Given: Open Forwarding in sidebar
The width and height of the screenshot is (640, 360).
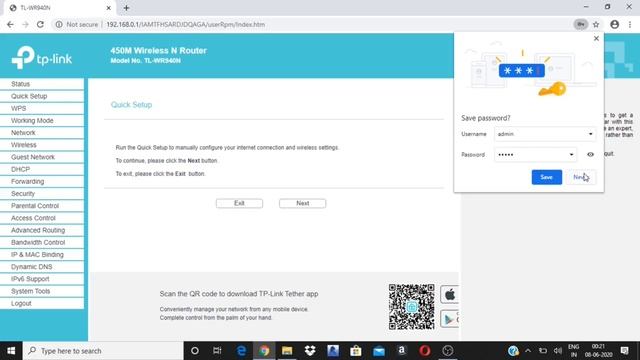Looking at the screenshot, I should coord(42,182).
